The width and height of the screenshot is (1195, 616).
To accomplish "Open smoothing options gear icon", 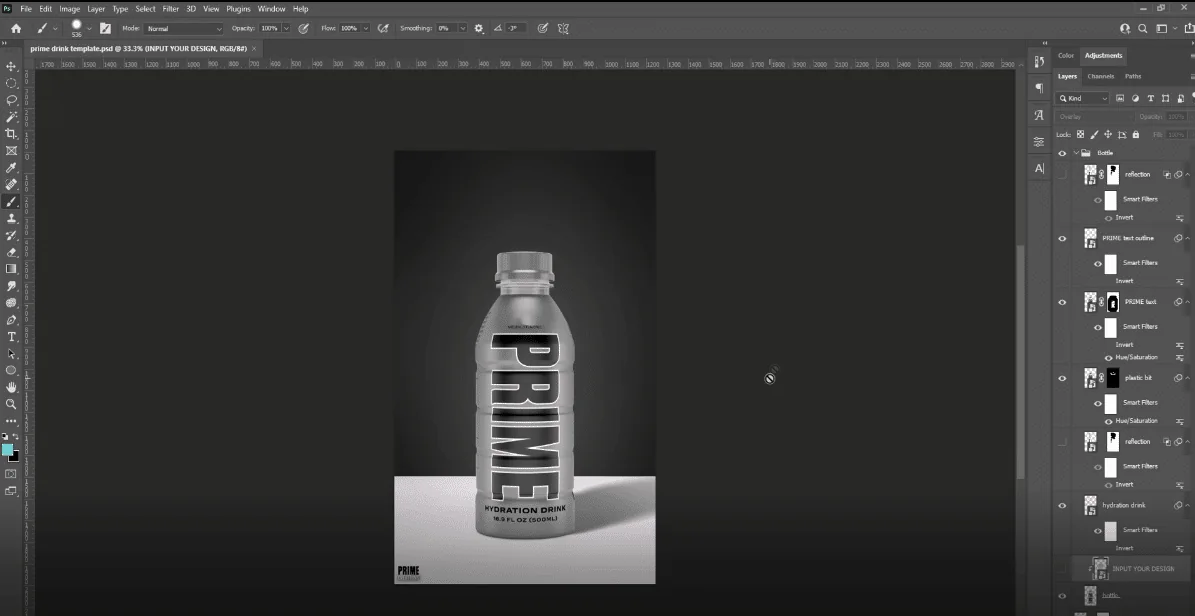I will pos(479,28).
